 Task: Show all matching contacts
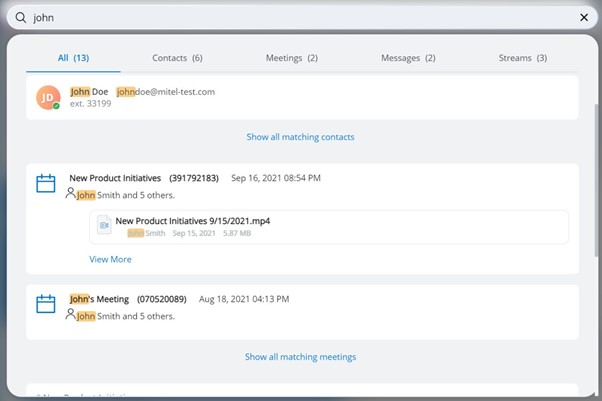click(x=300, y=137)
